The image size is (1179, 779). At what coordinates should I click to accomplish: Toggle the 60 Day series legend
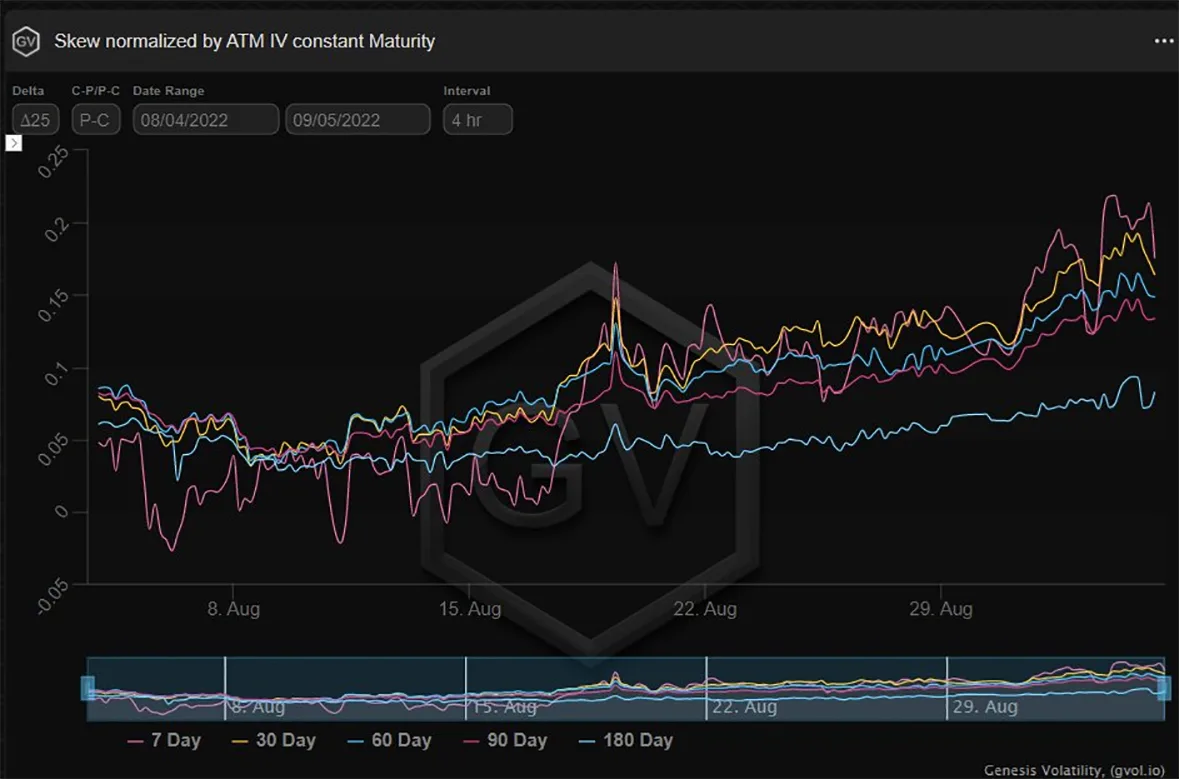(389, 741)
